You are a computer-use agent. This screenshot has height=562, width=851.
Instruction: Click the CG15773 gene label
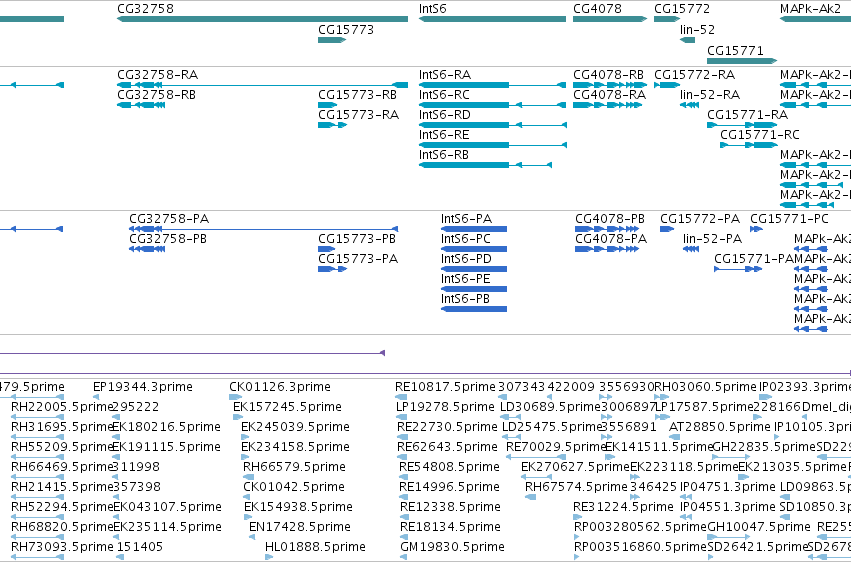click(346, 29)
